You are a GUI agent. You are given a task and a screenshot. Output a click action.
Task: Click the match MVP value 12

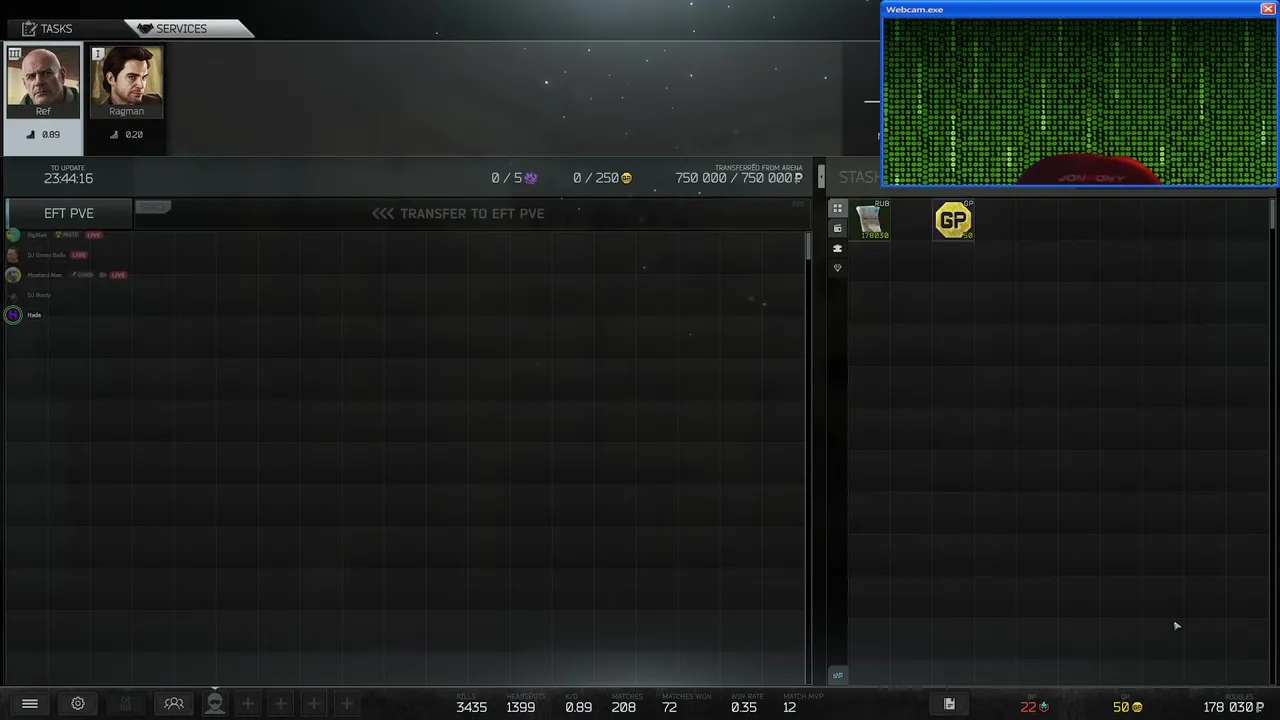789,707
